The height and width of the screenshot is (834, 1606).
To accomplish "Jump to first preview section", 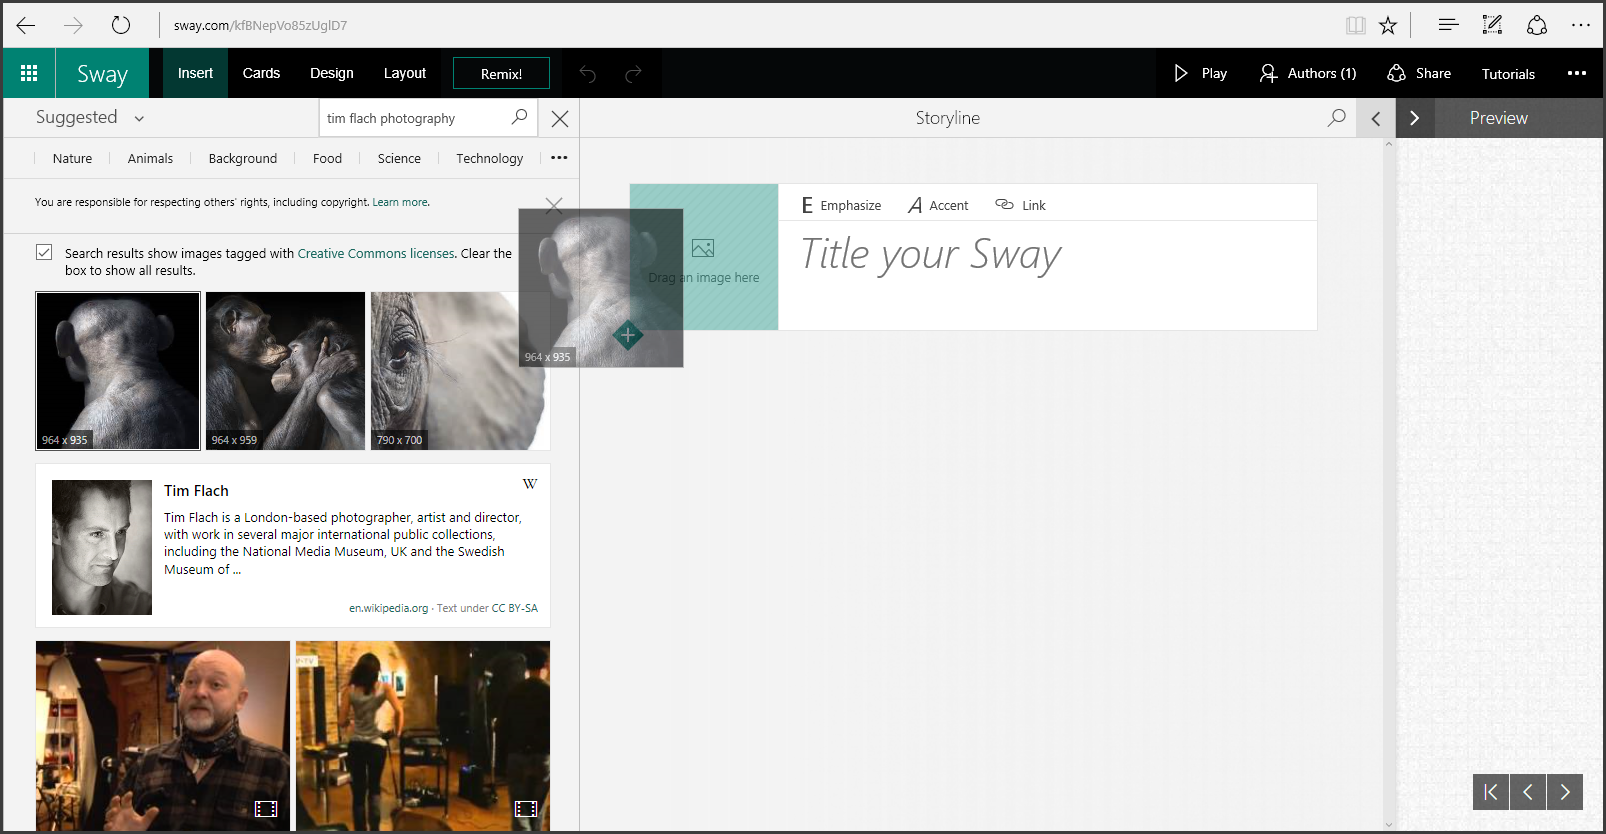I will pos(1491,792).
